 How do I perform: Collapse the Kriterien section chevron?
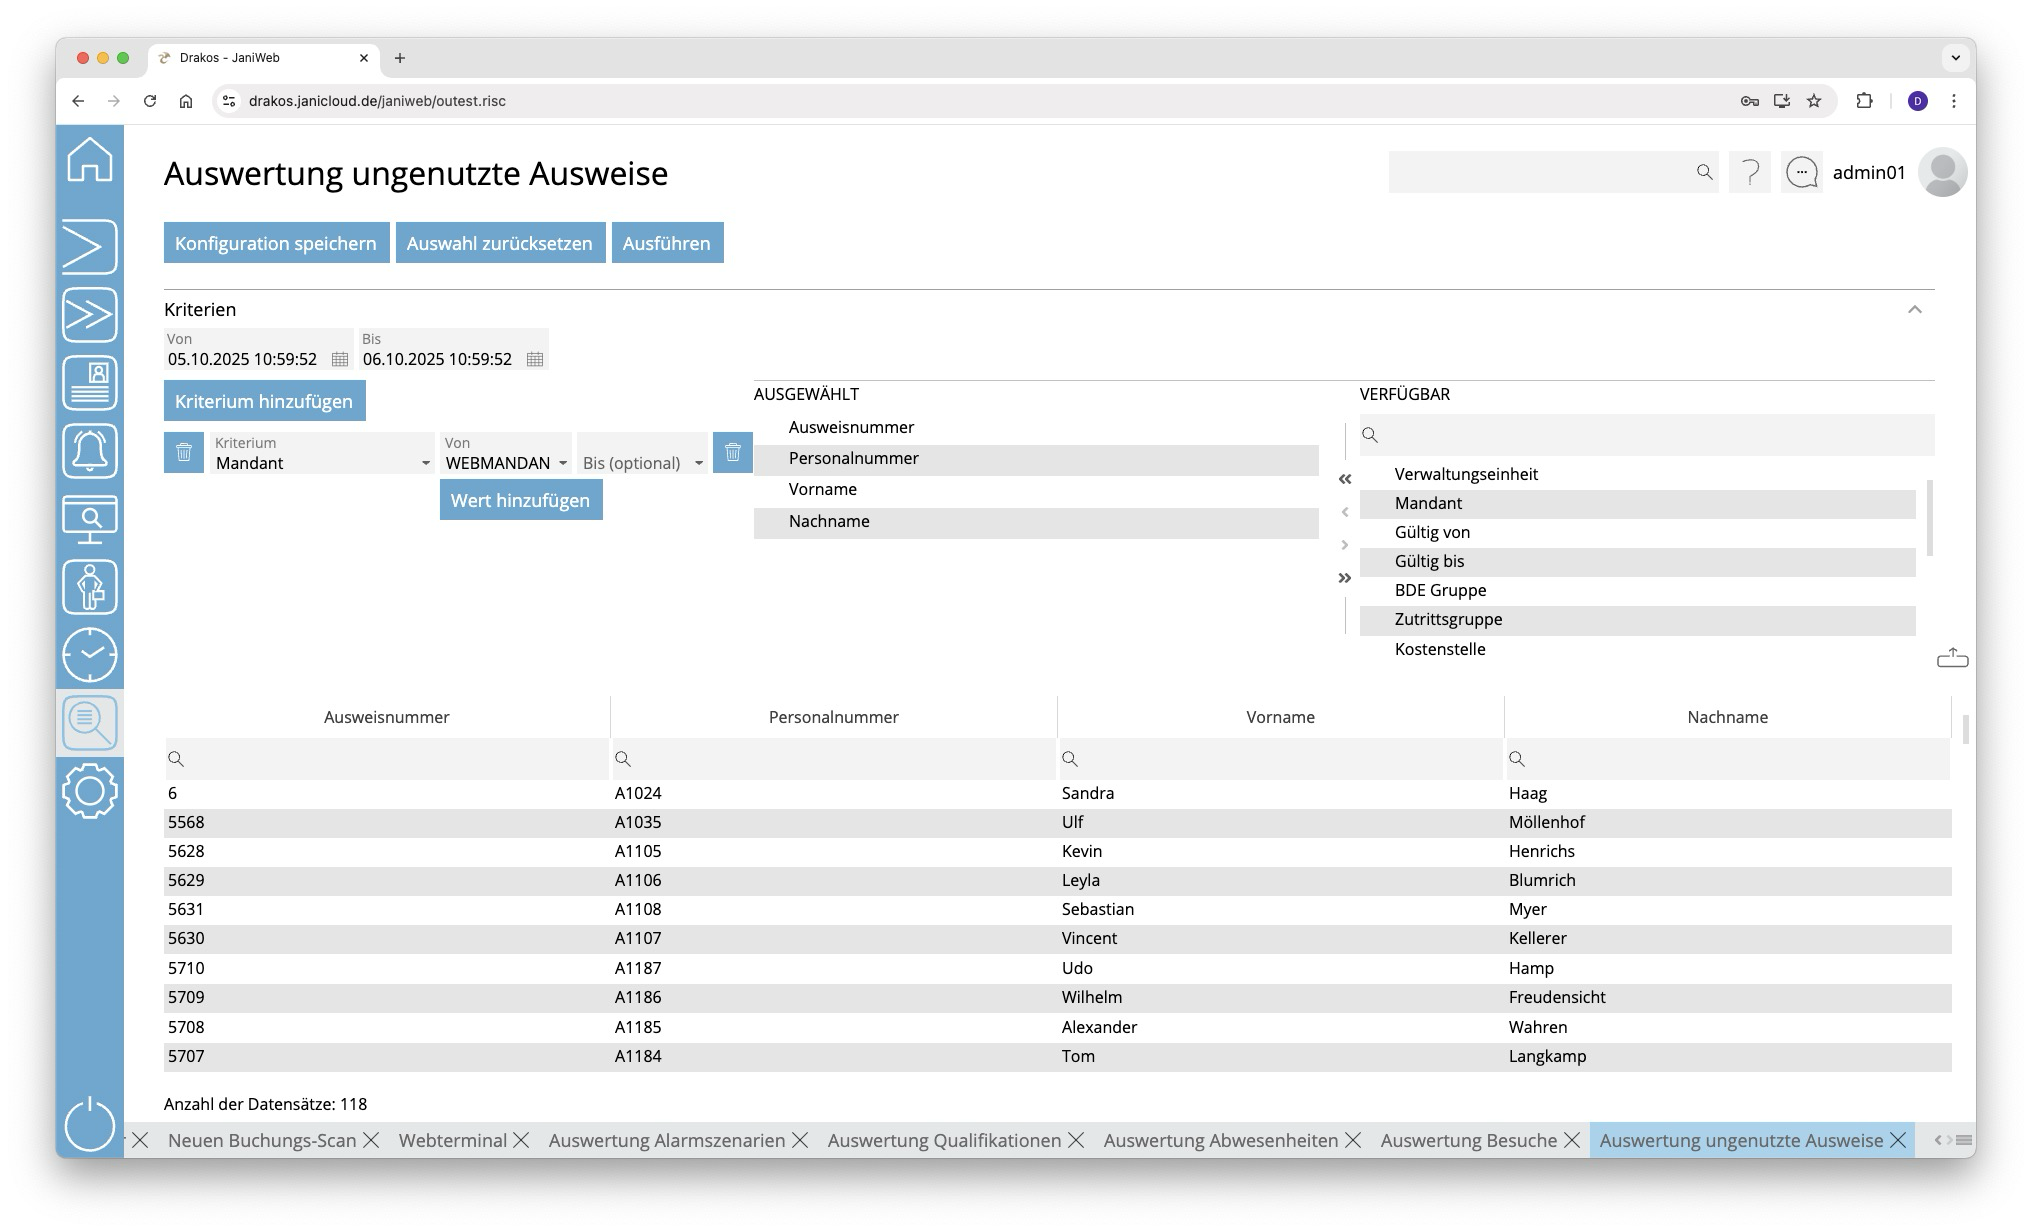click(x=1914, y=310)
